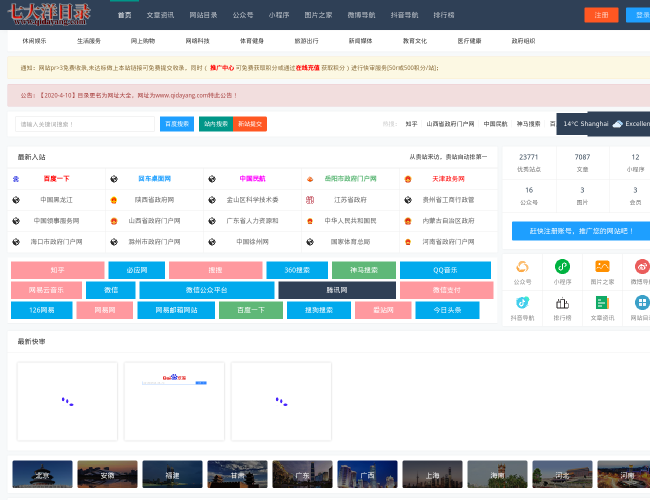Click the national emblem icon beside 天津政务网
Screen dimensions: 650x500
[x=408, y=179]
